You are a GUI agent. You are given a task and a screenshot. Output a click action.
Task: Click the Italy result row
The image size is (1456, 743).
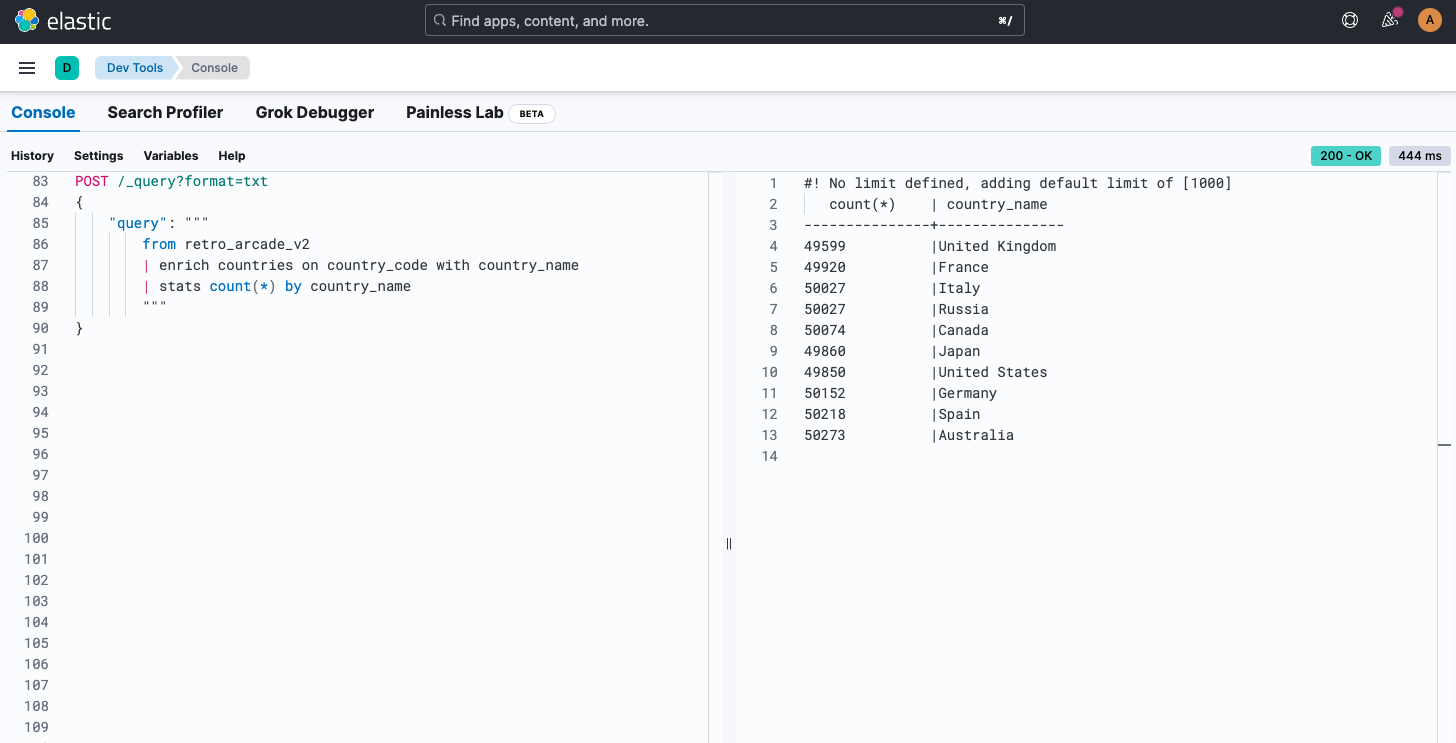(x=892, y=288)
